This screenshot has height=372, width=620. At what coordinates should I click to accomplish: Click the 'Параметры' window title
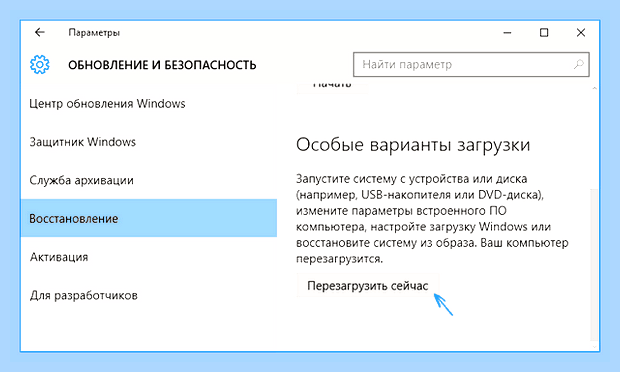[x=94, y=32]
